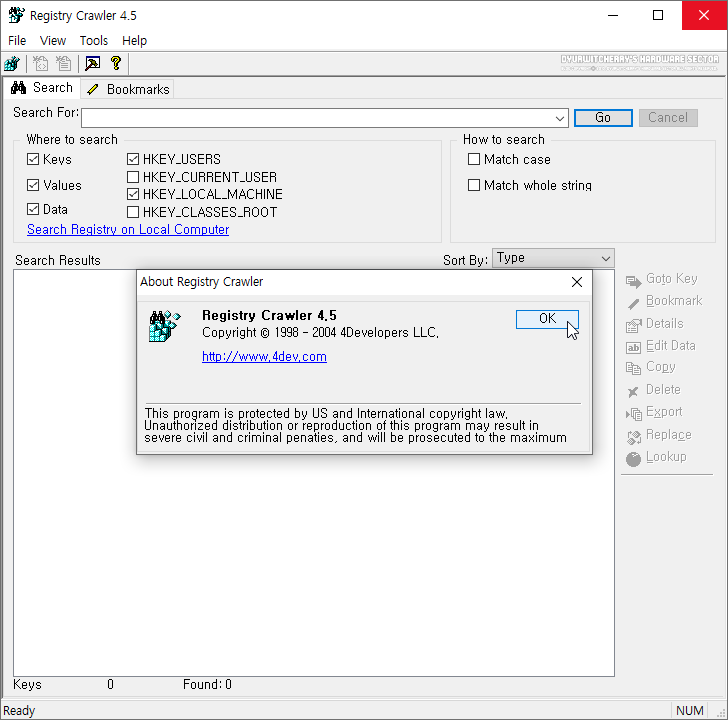
Task: Close the About Registry Crawler dialog
Action: pyautogui.click(x=577, y=282)
